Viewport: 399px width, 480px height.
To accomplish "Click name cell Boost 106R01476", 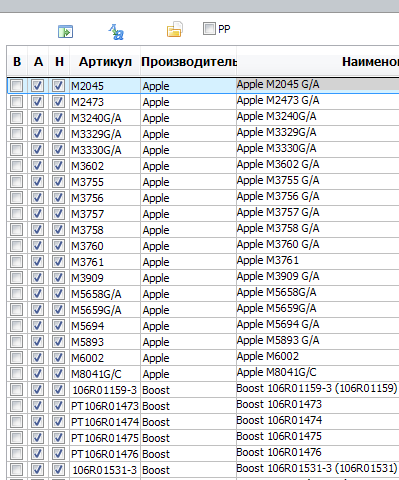I will (x=318, y=453).
